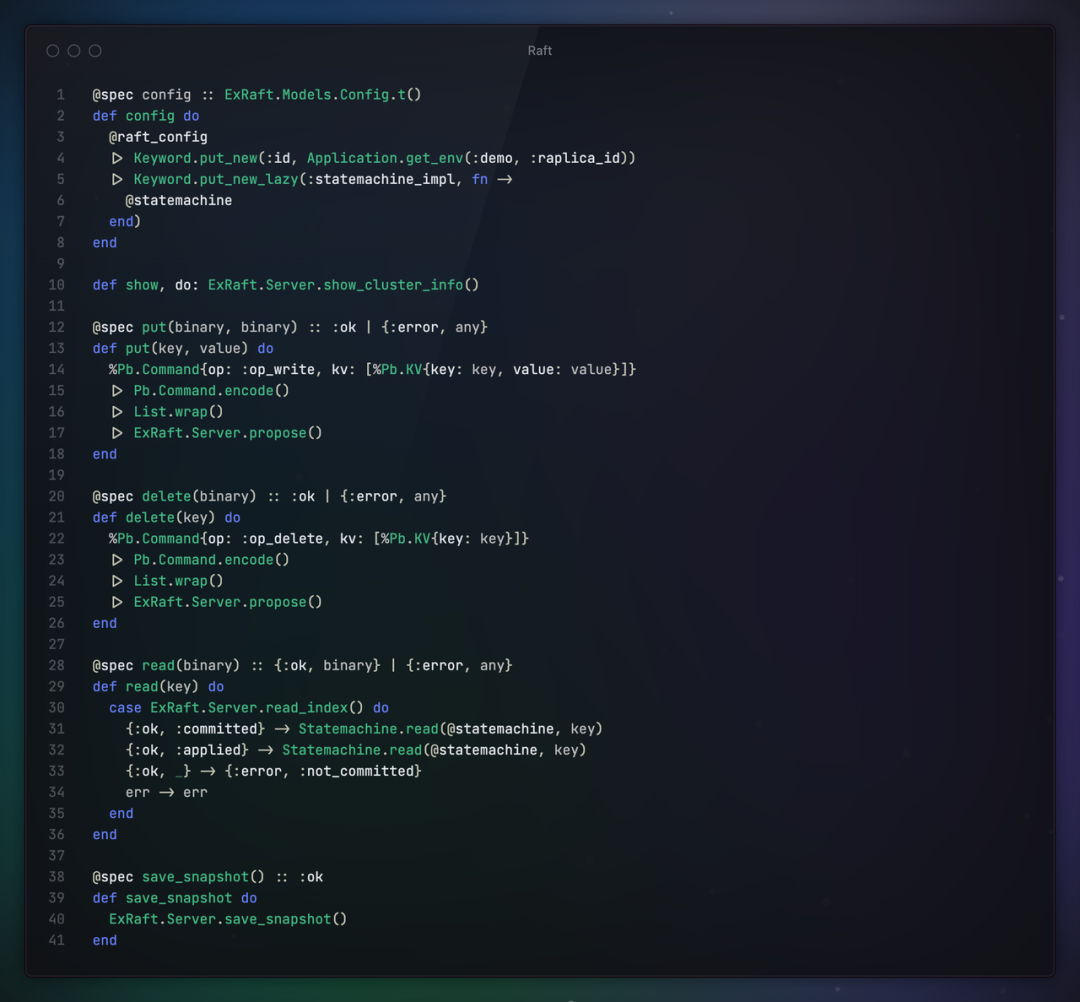
Task: Select the ":op_write" atom
Action: click(278, 370)
